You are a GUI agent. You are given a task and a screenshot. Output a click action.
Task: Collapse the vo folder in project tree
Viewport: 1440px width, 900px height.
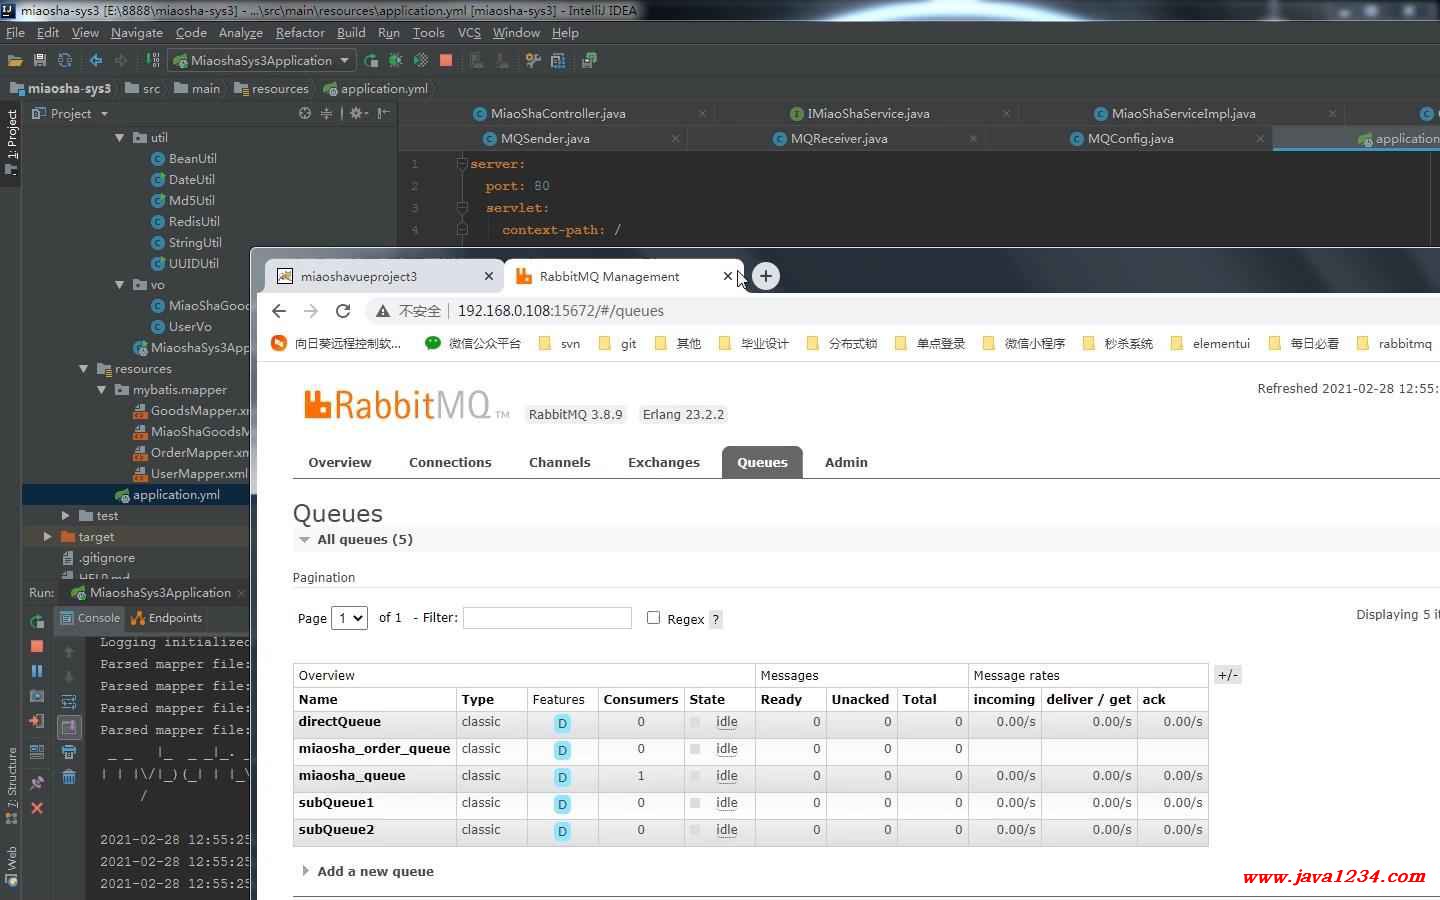click(x=120, y=285)
